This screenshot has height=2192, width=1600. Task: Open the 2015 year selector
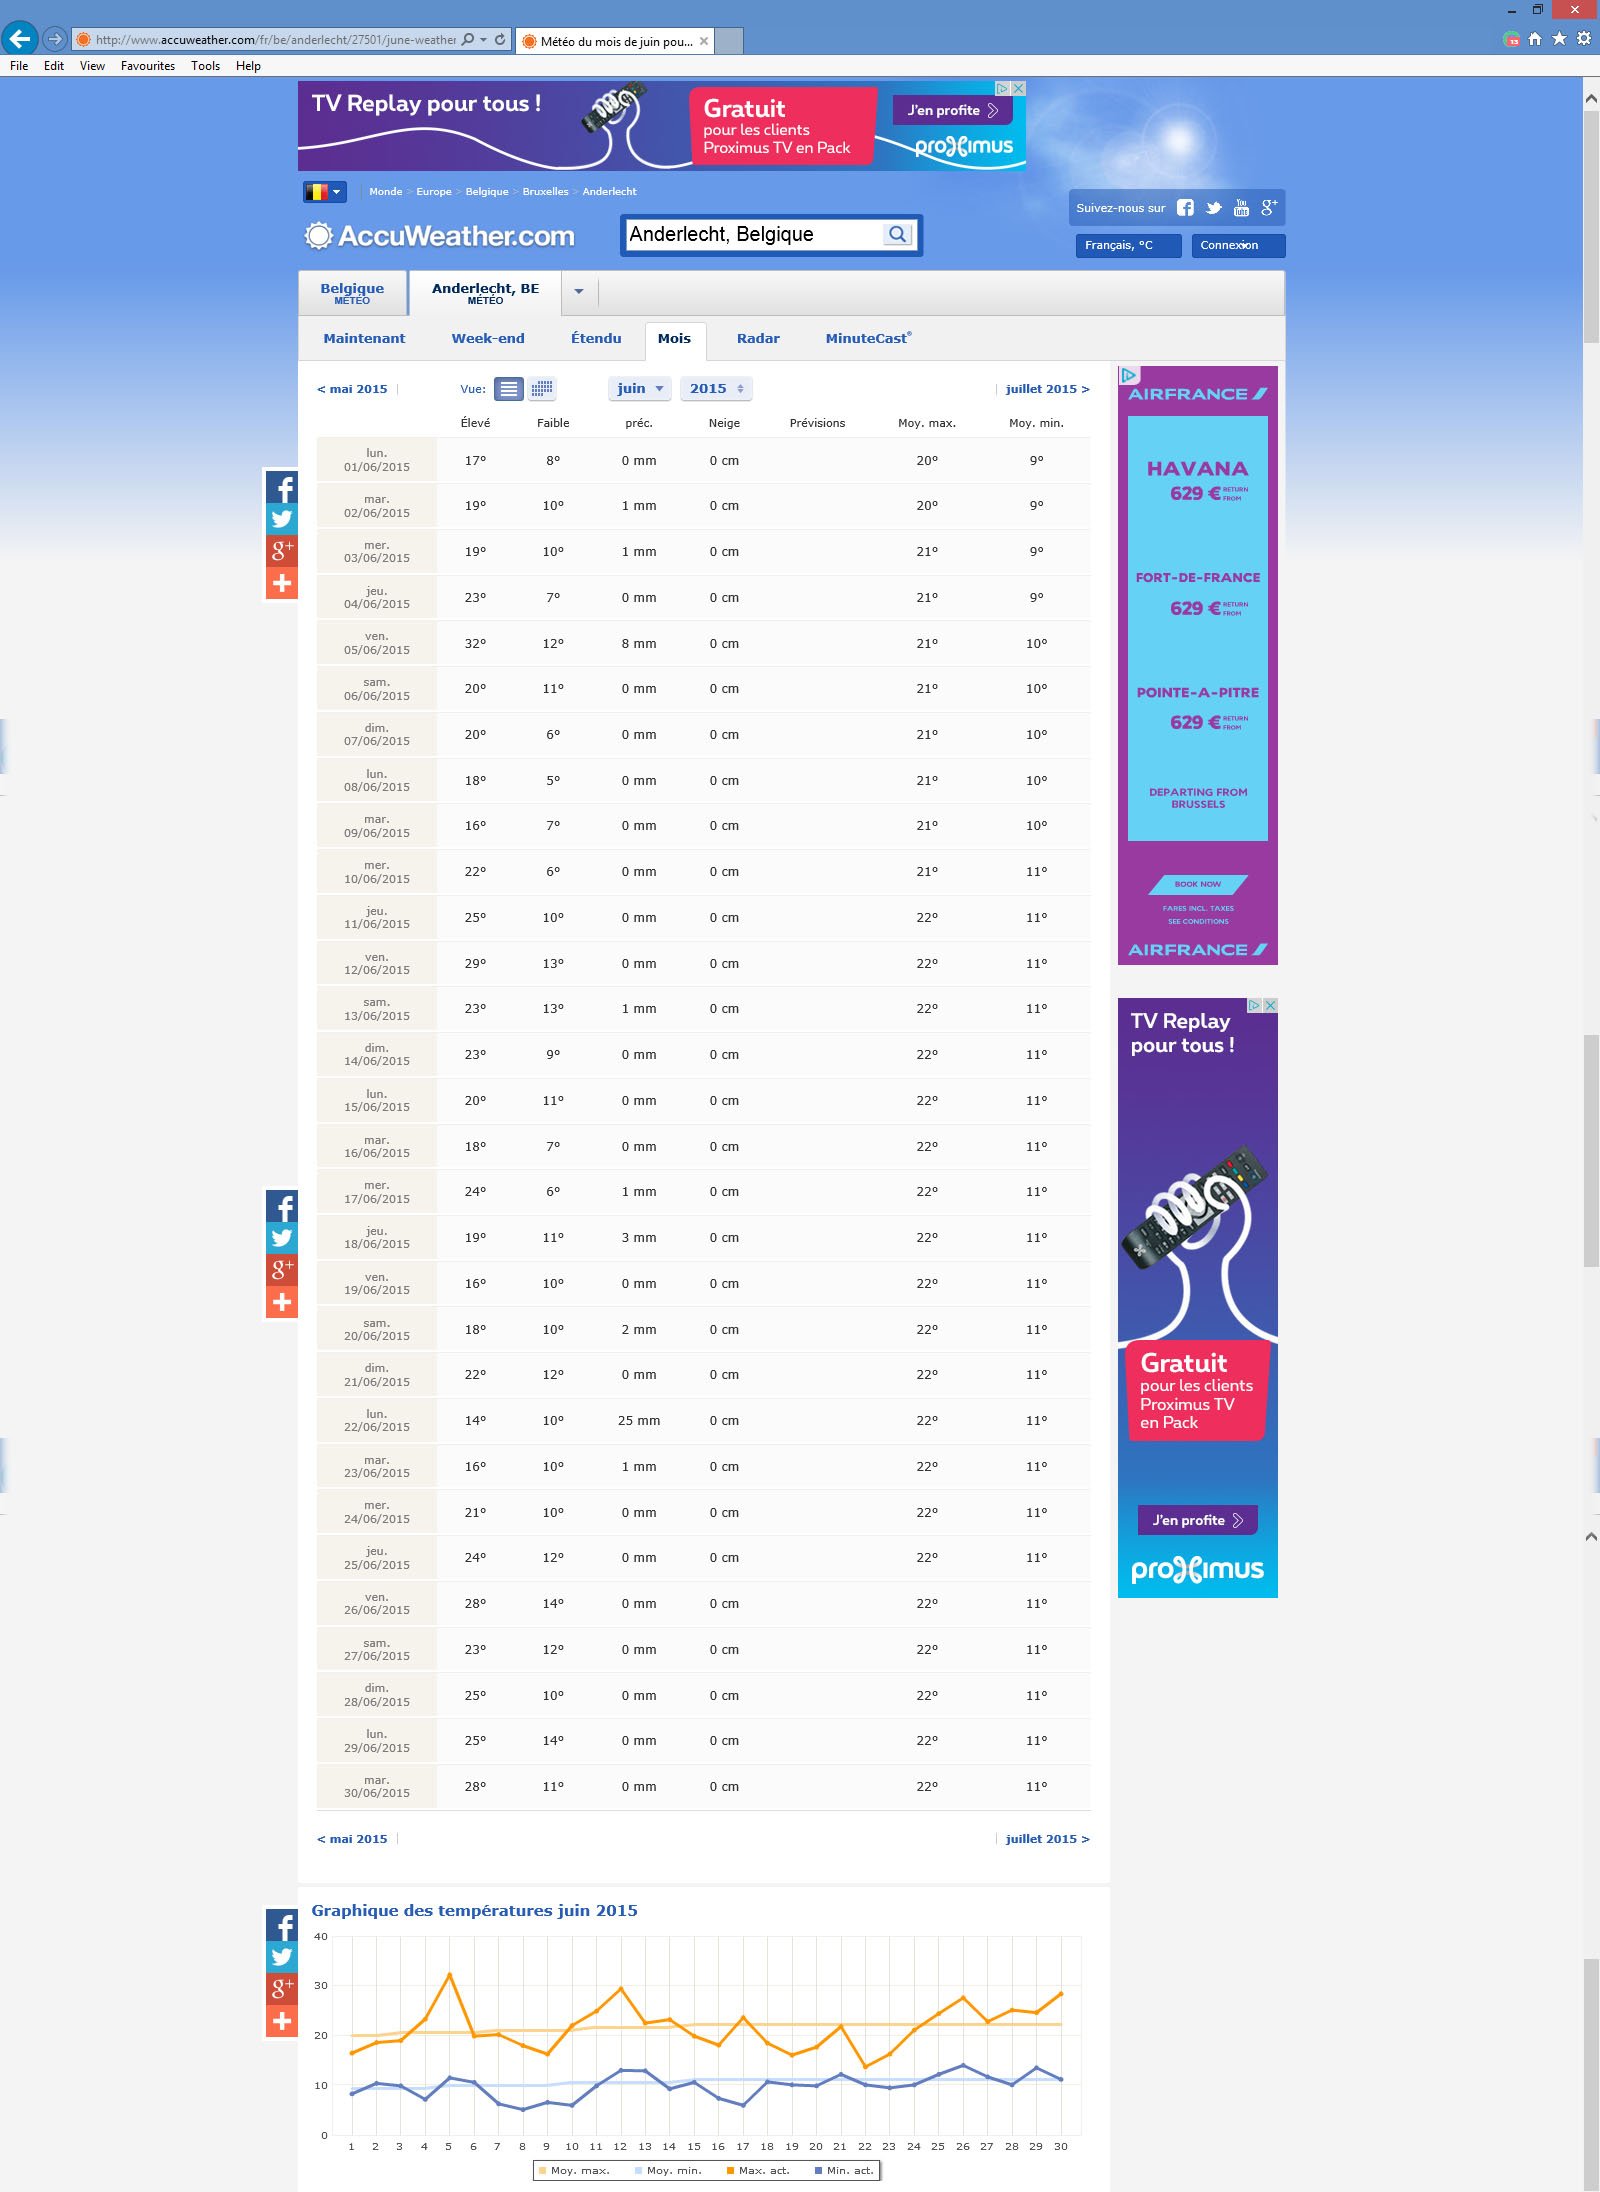pos(716,389)
